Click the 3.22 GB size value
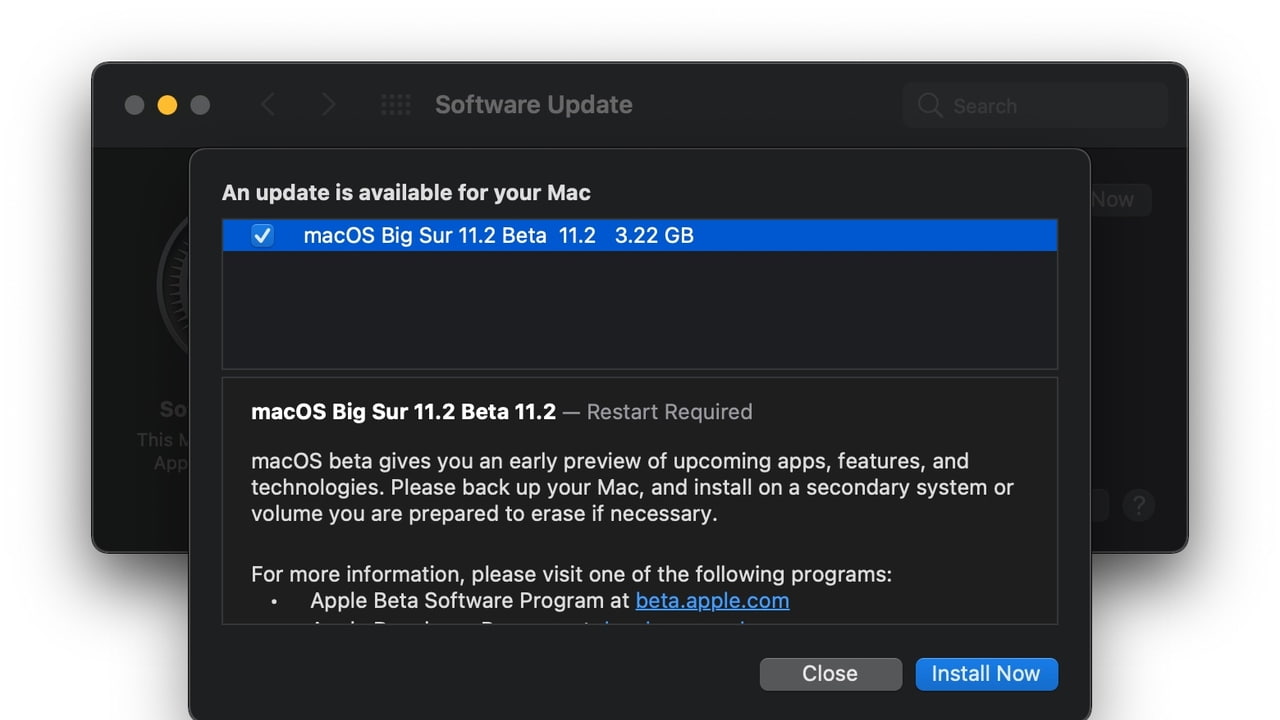 click(x=654, y=235)
